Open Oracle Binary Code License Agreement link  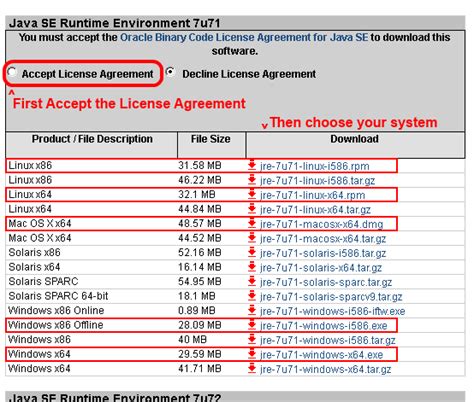tap(244, 37)
